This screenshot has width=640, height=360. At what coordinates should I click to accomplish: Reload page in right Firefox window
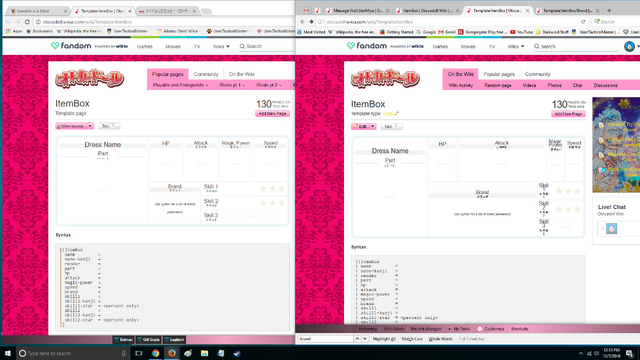(x=583, y=22)
